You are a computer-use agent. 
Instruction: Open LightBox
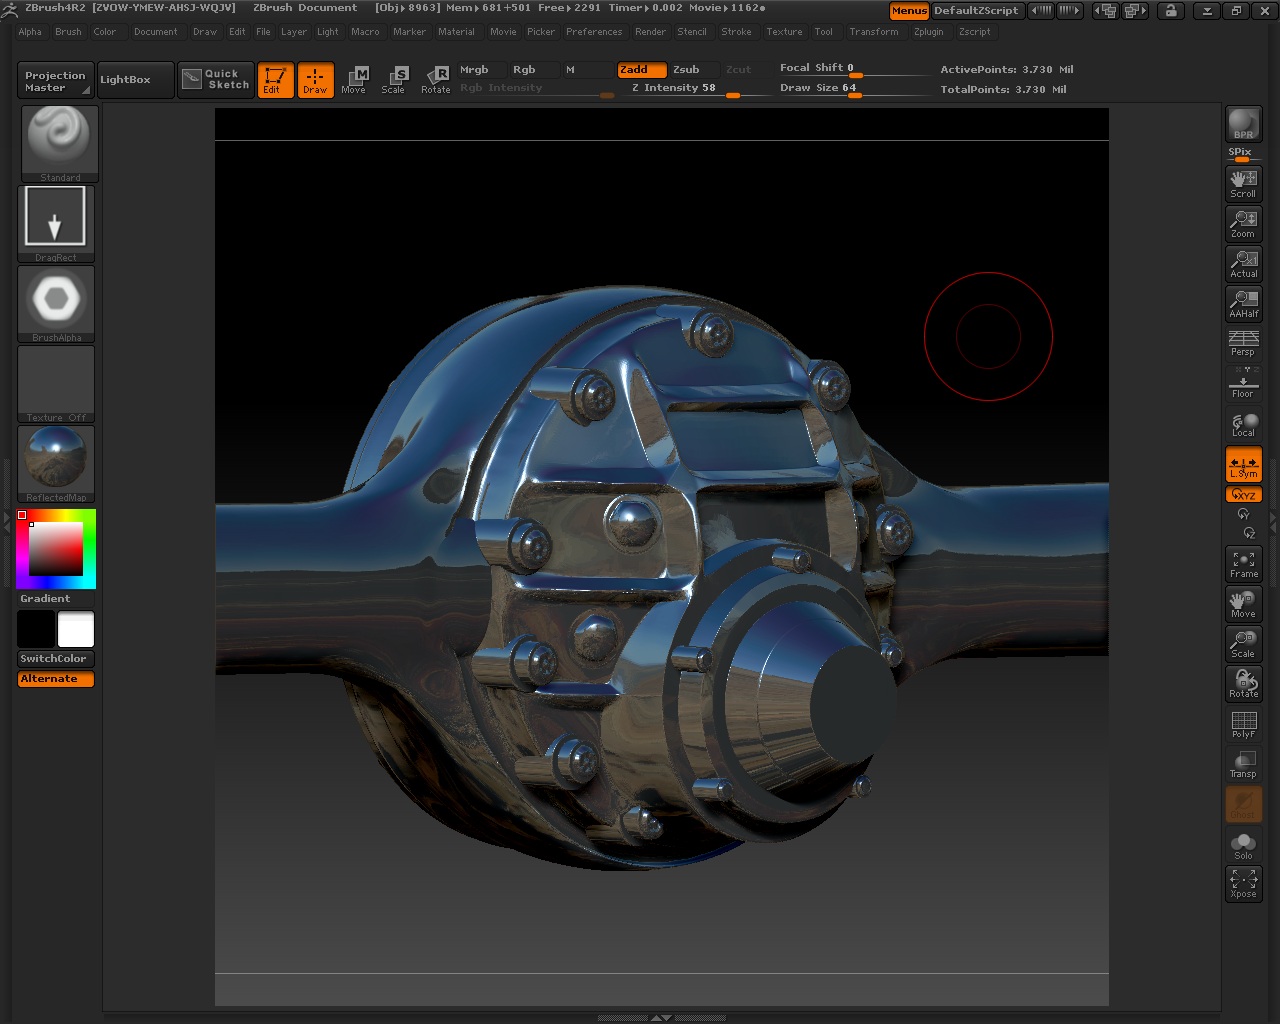tap(134, 79)
